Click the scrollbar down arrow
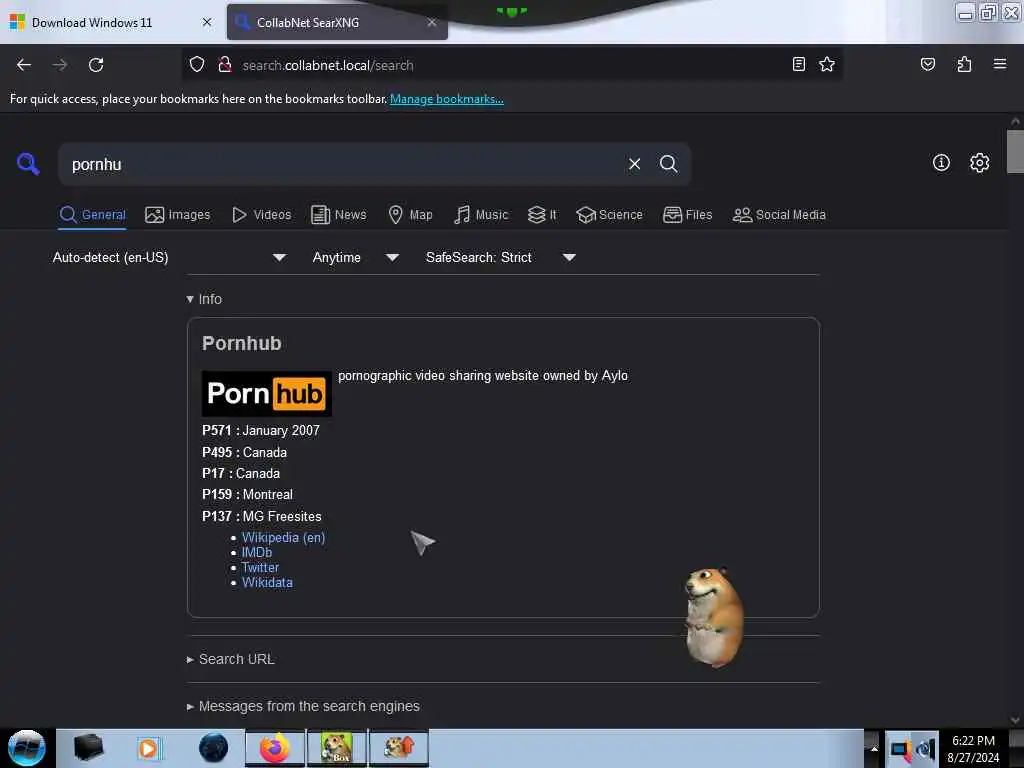Screen dimensions: 1024x768 pyautogui.click(x=1015, y=720)
